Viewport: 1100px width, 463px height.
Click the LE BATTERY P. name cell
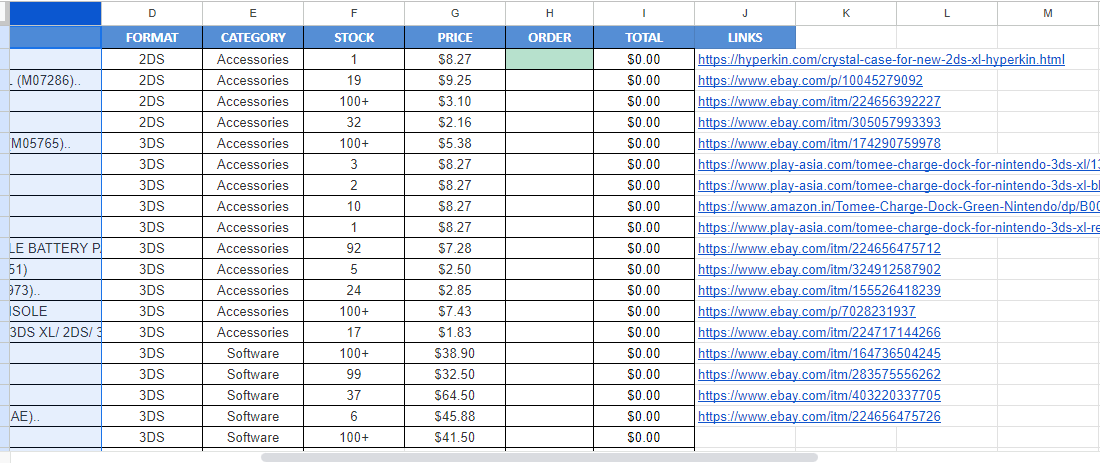[x=56, y=248]
